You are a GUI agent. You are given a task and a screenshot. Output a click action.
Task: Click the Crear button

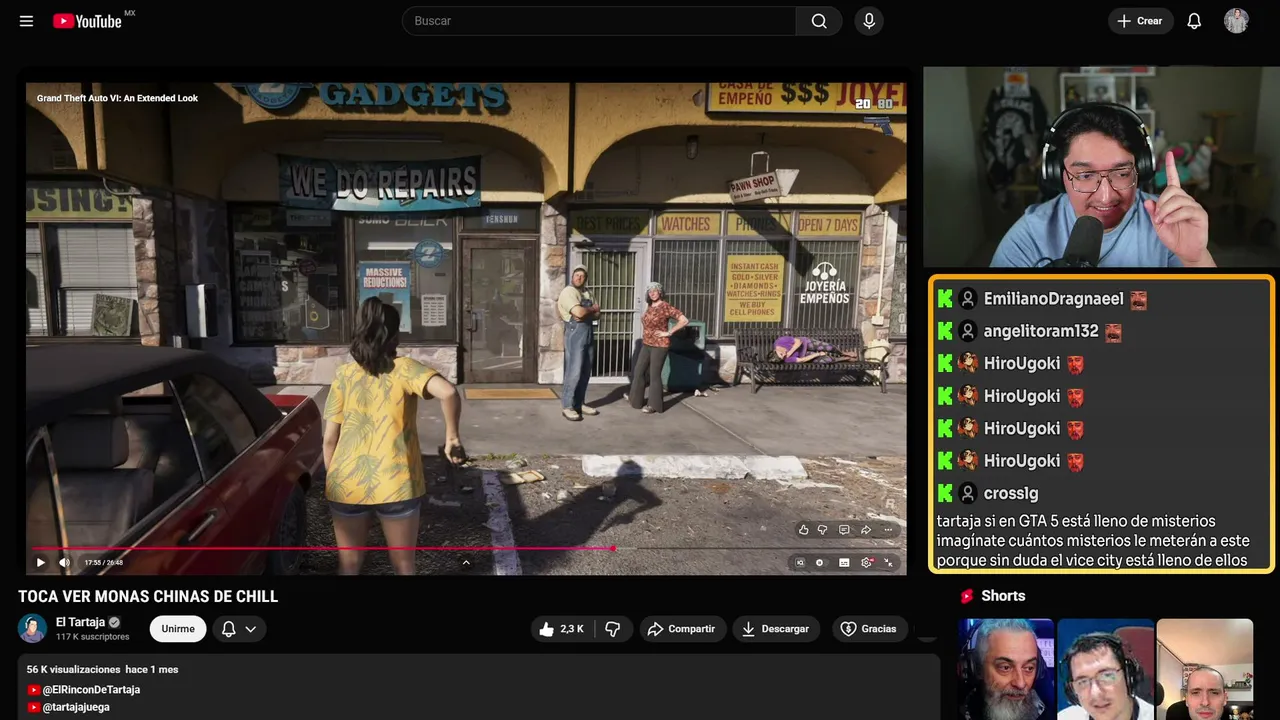[x=1140, y=21]
